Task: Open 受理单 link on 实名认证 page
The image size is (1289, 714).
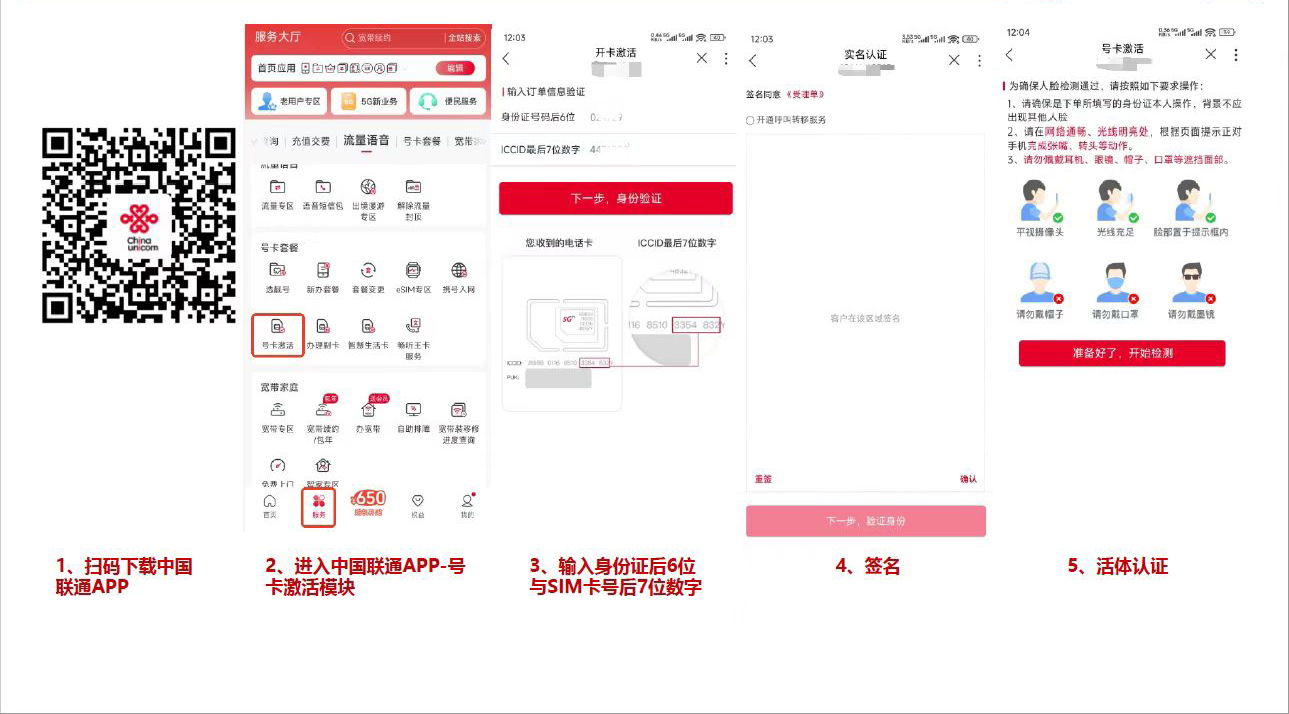Action: click(x=805, y=94)
